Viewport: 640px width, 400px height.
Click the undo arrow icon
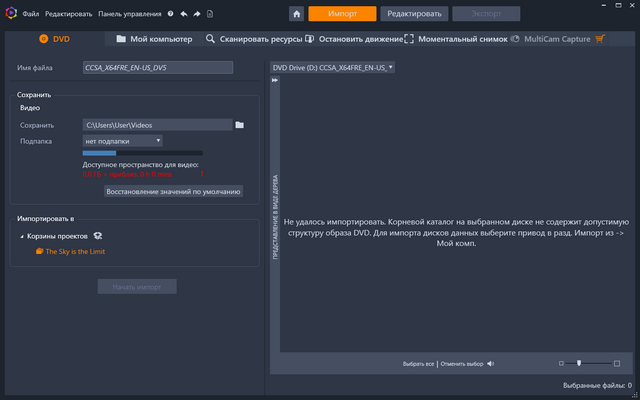coord(184,15)
